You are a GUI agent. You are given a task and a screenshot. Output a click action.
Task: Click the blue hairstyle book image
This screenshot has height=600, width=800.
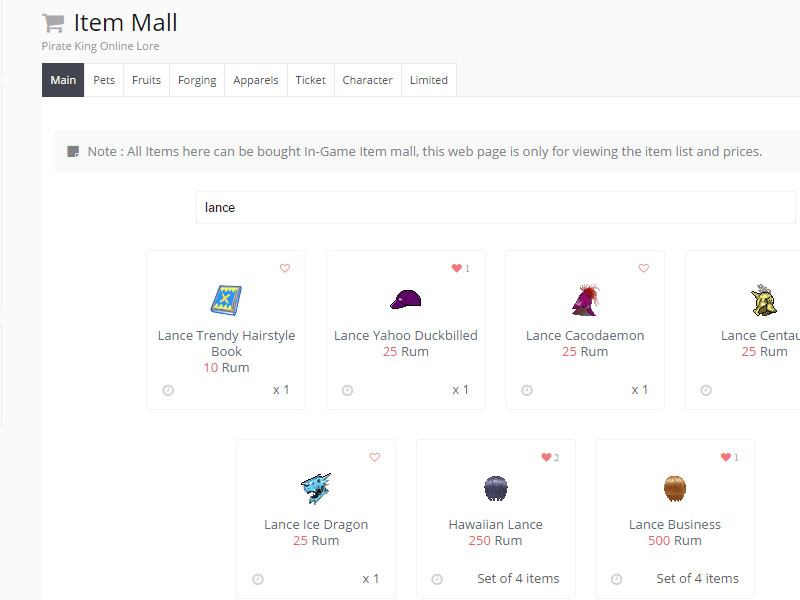click(x=226, y=300)
